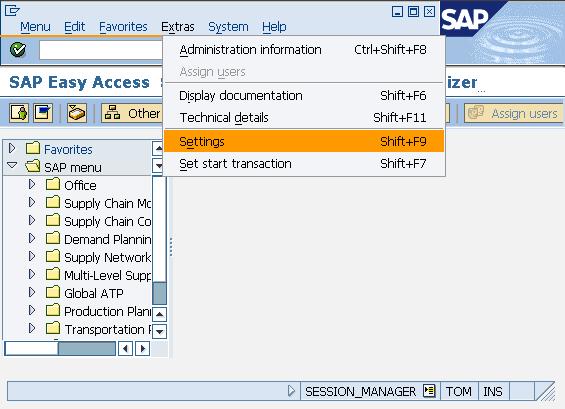
Task: Open the Menu menu
Action: (35, 27)
